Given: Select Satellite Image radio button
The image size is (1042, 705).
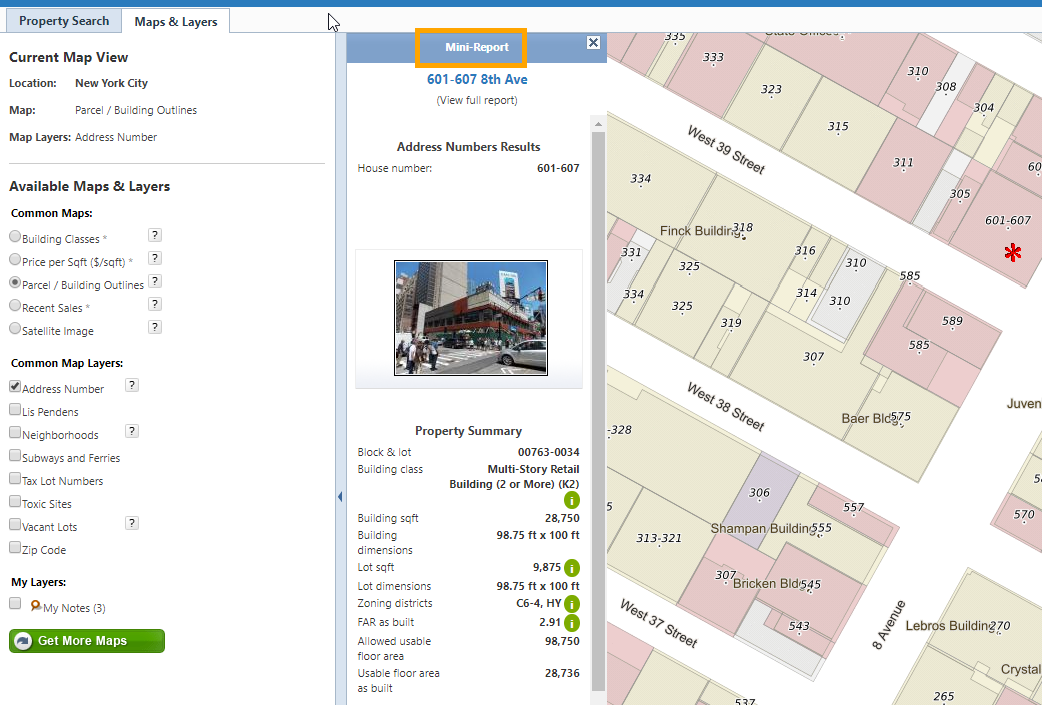Looking at the screenshot, I should (15, 328).
